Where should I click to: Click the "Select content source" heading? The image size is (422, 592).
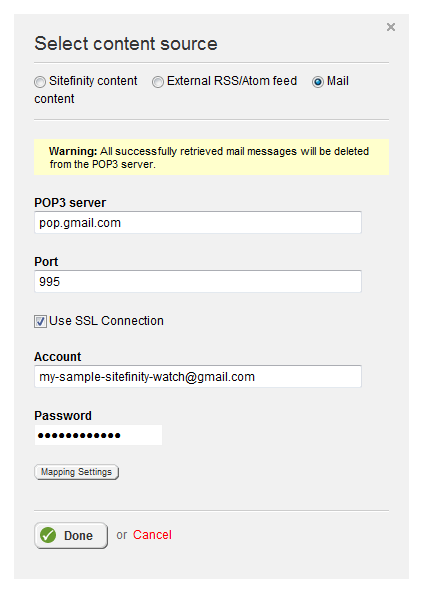[126, 43]
